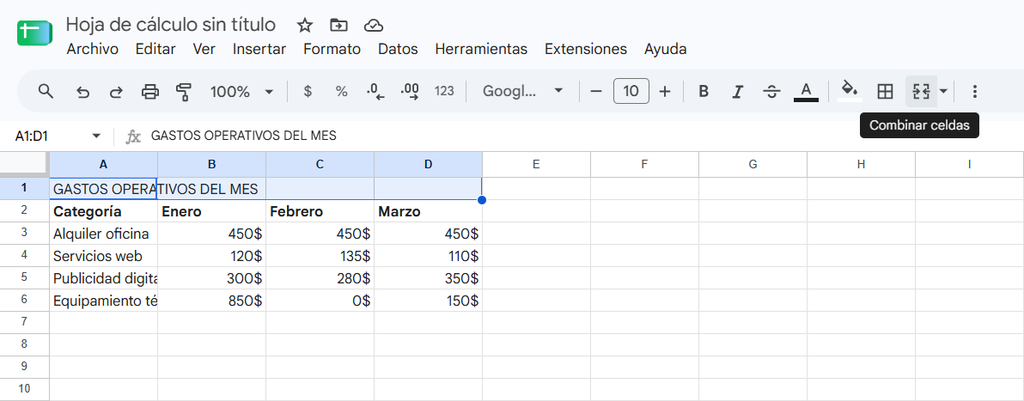Open the Archivo menu
1024x401 pixels.
[93, 49]
